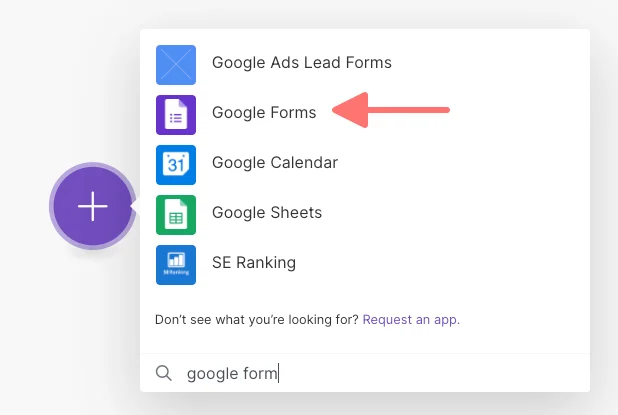Click the purple Google Forms icon
Image resolution: width=618 pixels, height=415 pixels.
pos(176,115)
